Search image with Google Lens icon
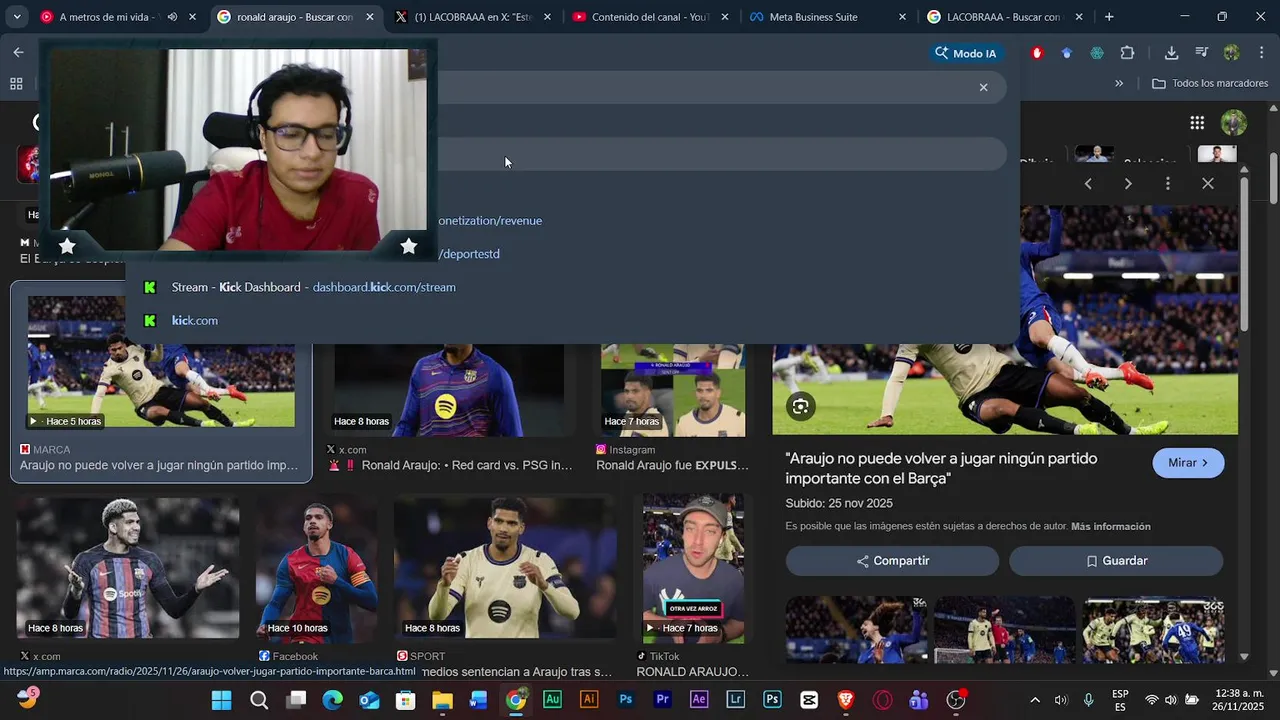 pos(800,406)
